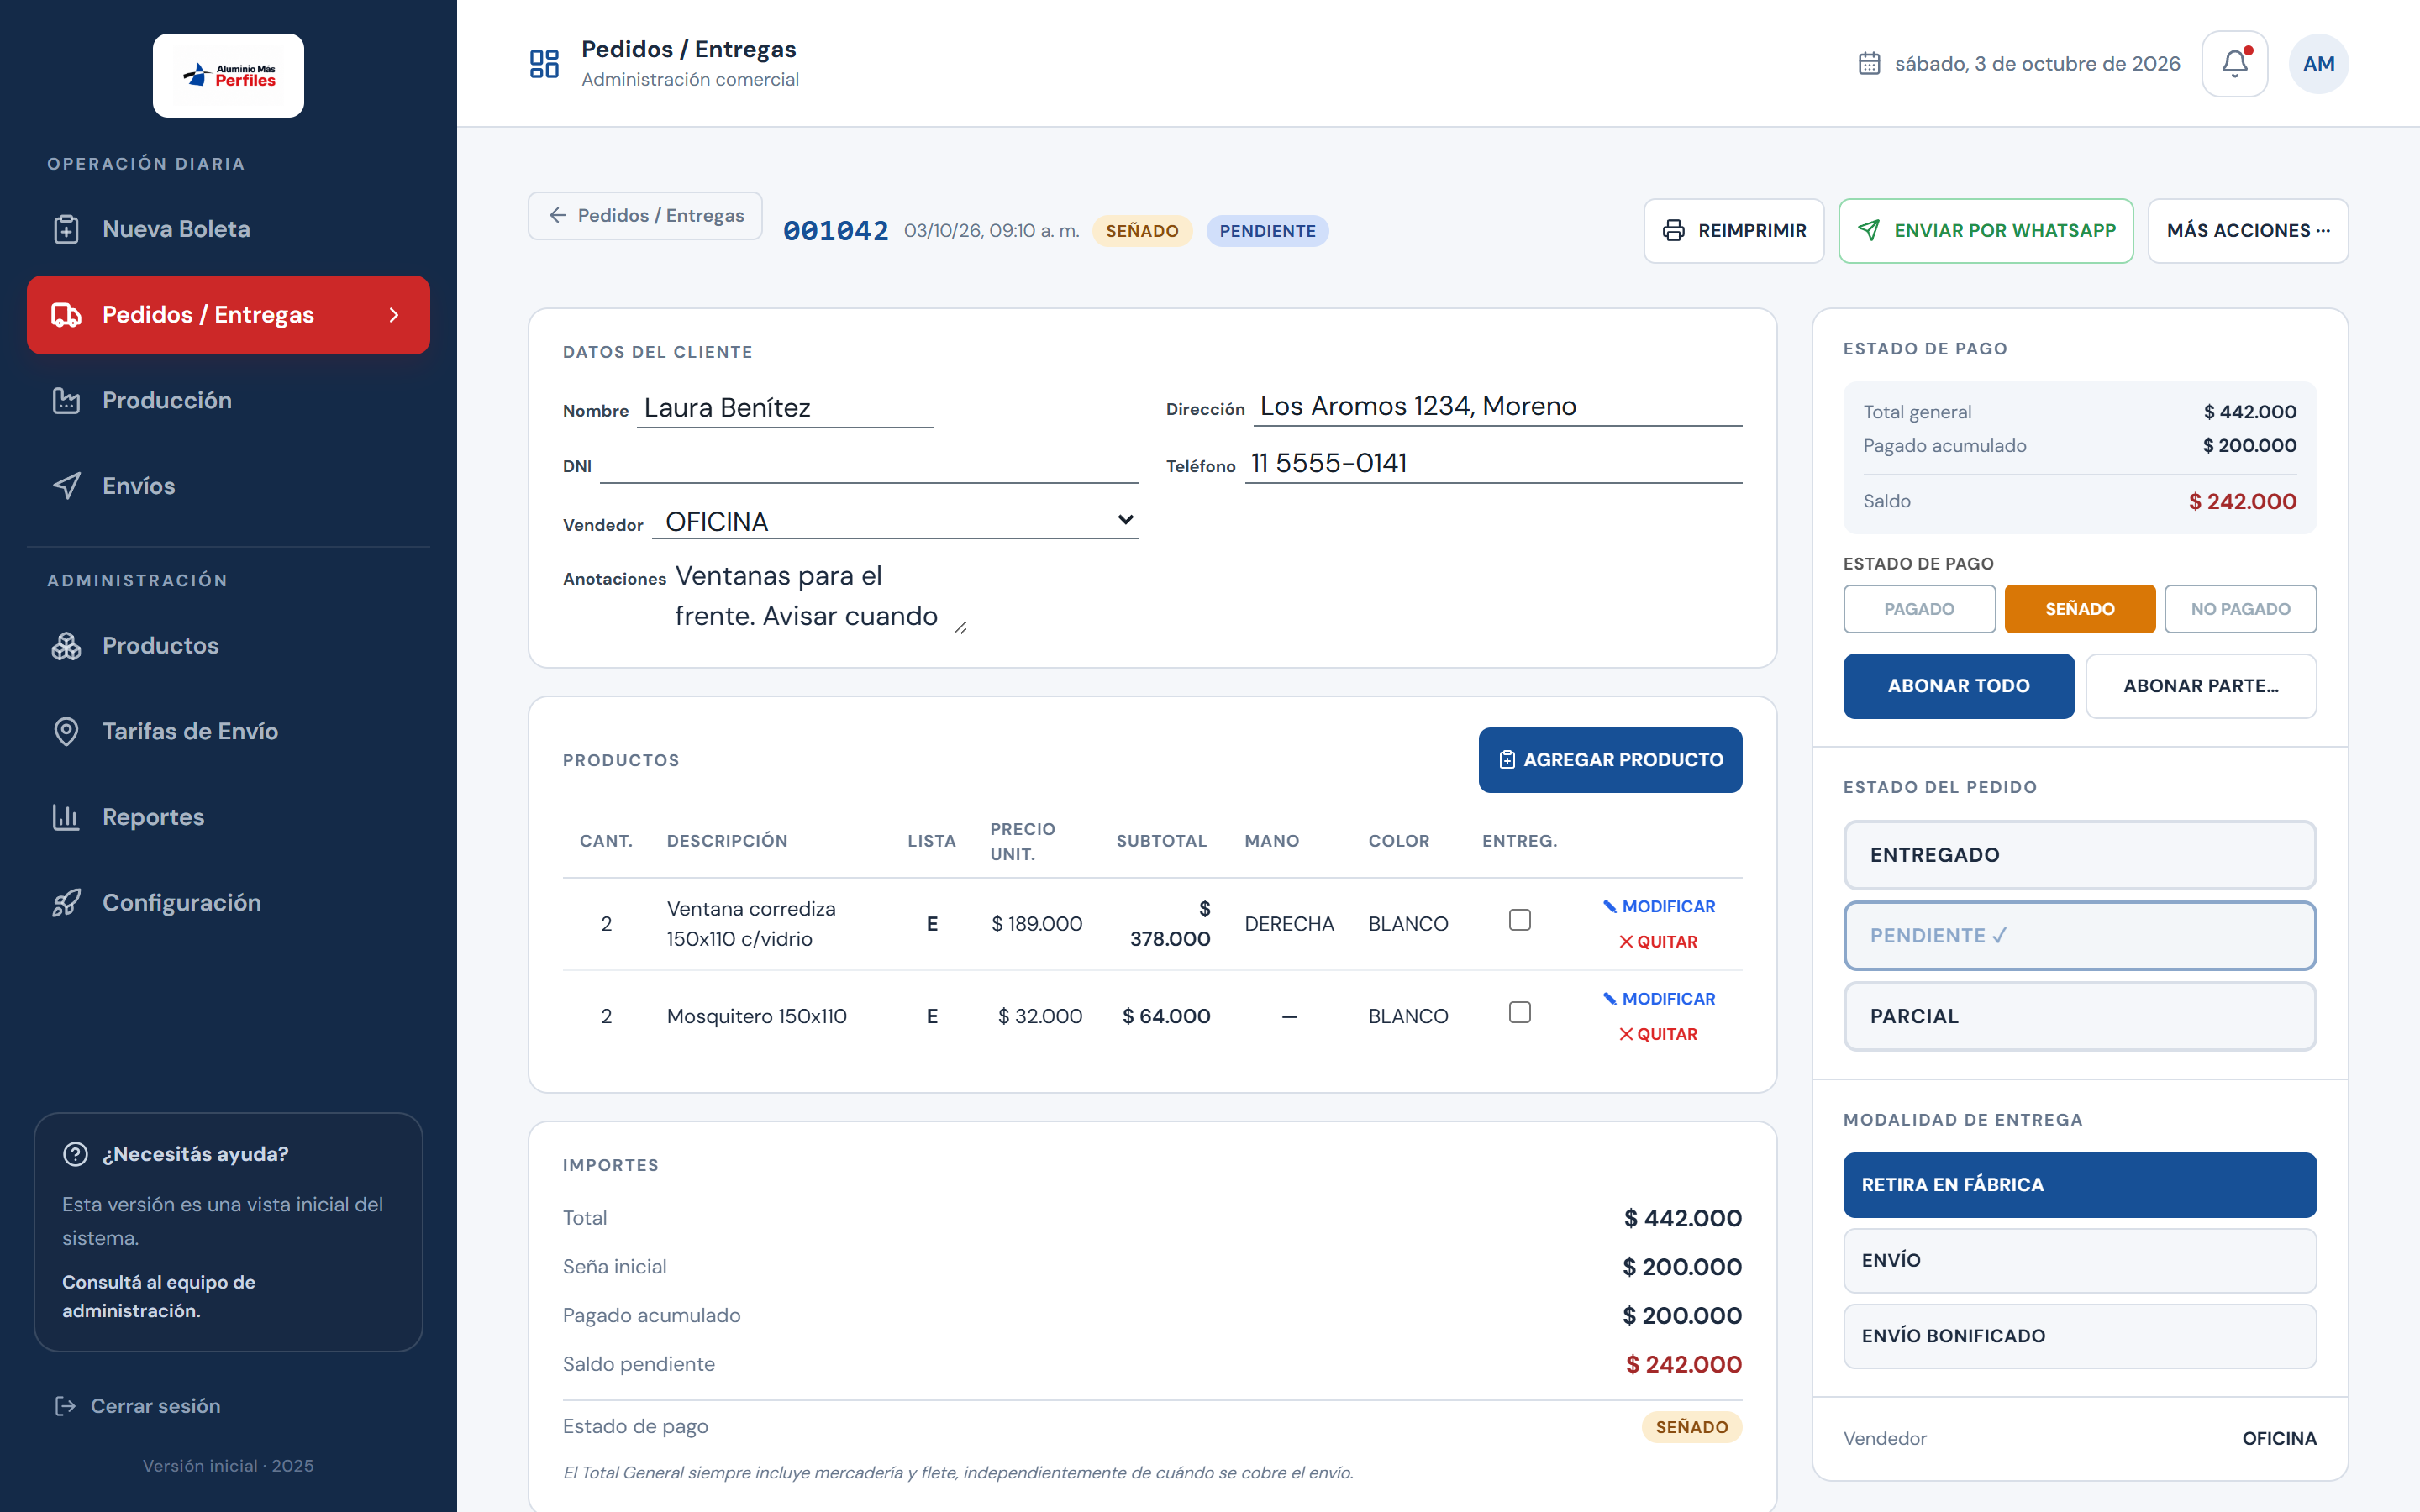Select Parcial order status
The width and height of the screenshot is (2420, 1512).
coord(2079,1016)
